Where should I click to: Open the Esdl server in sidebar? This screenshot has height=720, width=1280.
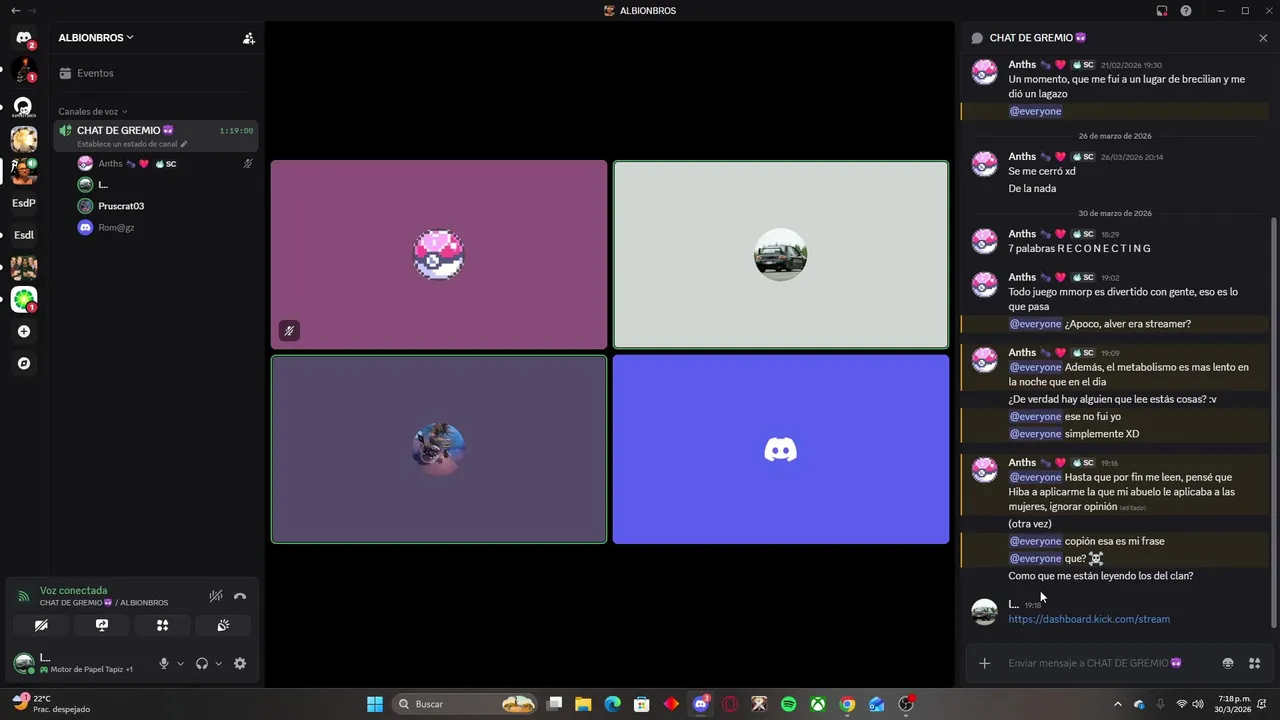coord(24,235)
